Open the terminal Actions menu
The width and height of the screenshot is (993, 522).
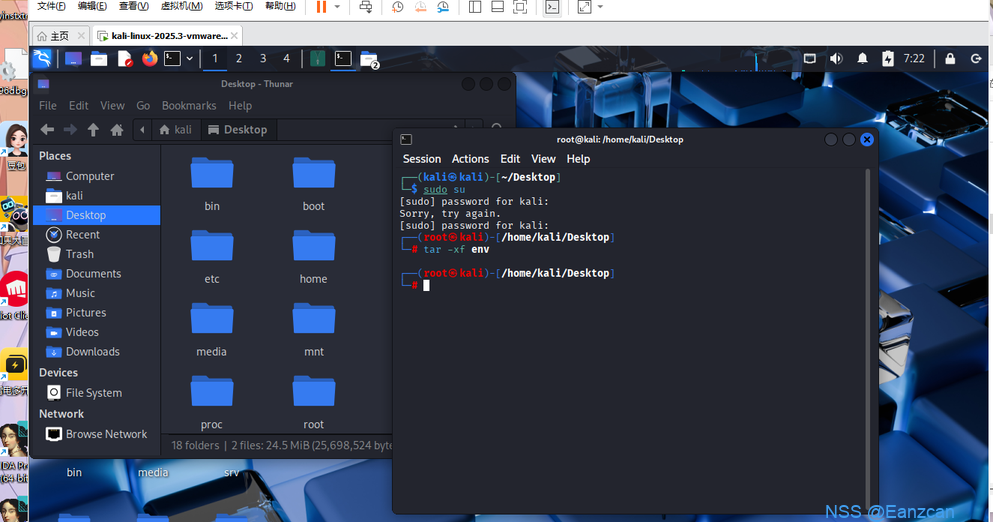point(470,159)
